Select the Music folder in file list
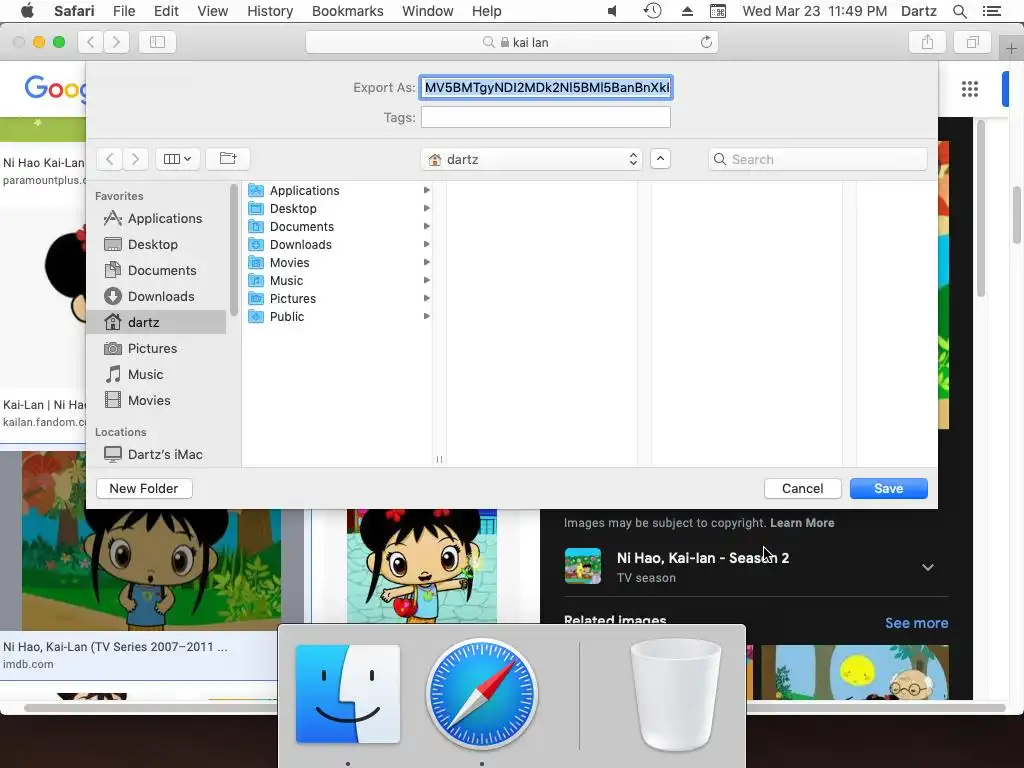 tap(339, 280)
